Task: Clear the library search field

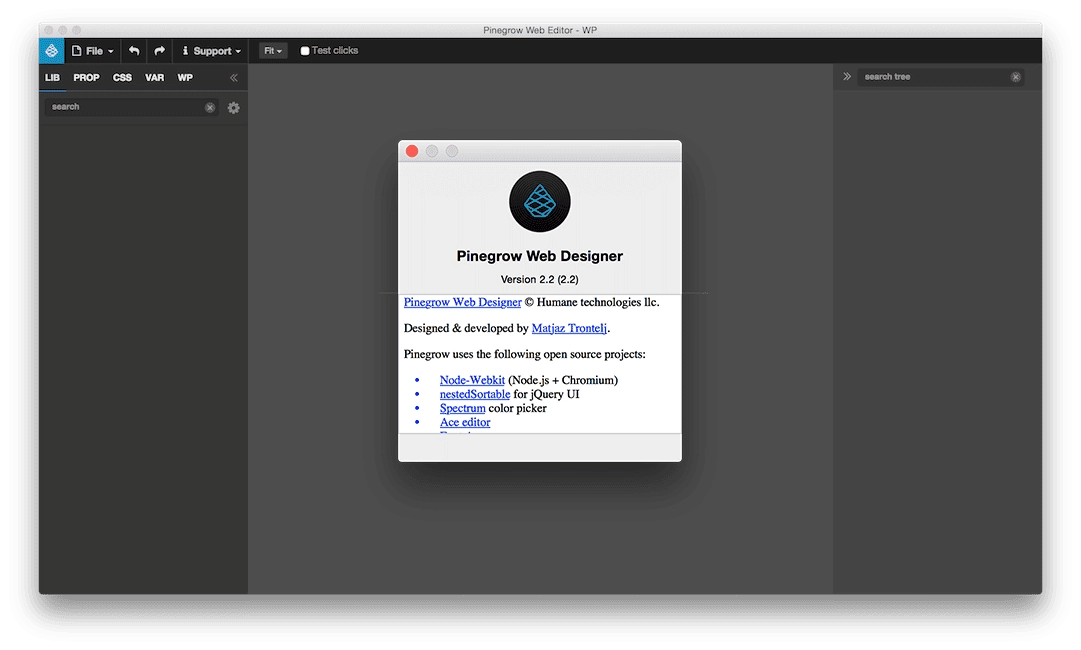Action: tap(210, 108)
